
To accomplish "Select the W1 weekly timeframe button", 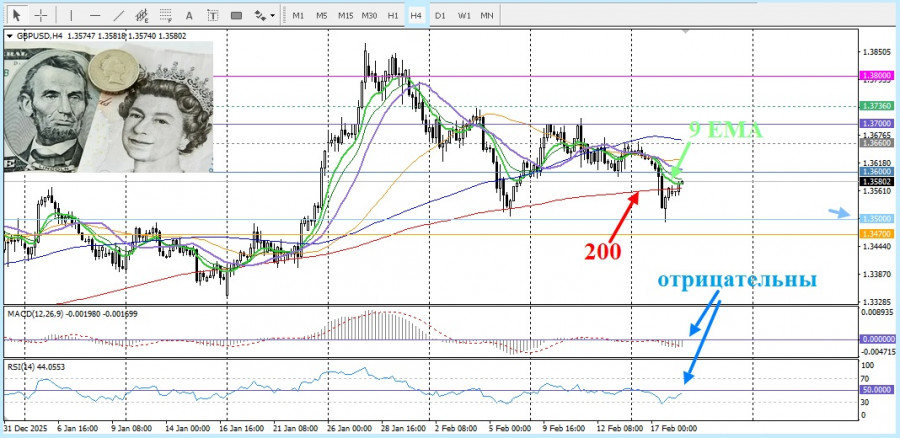I will coord(463,15).
